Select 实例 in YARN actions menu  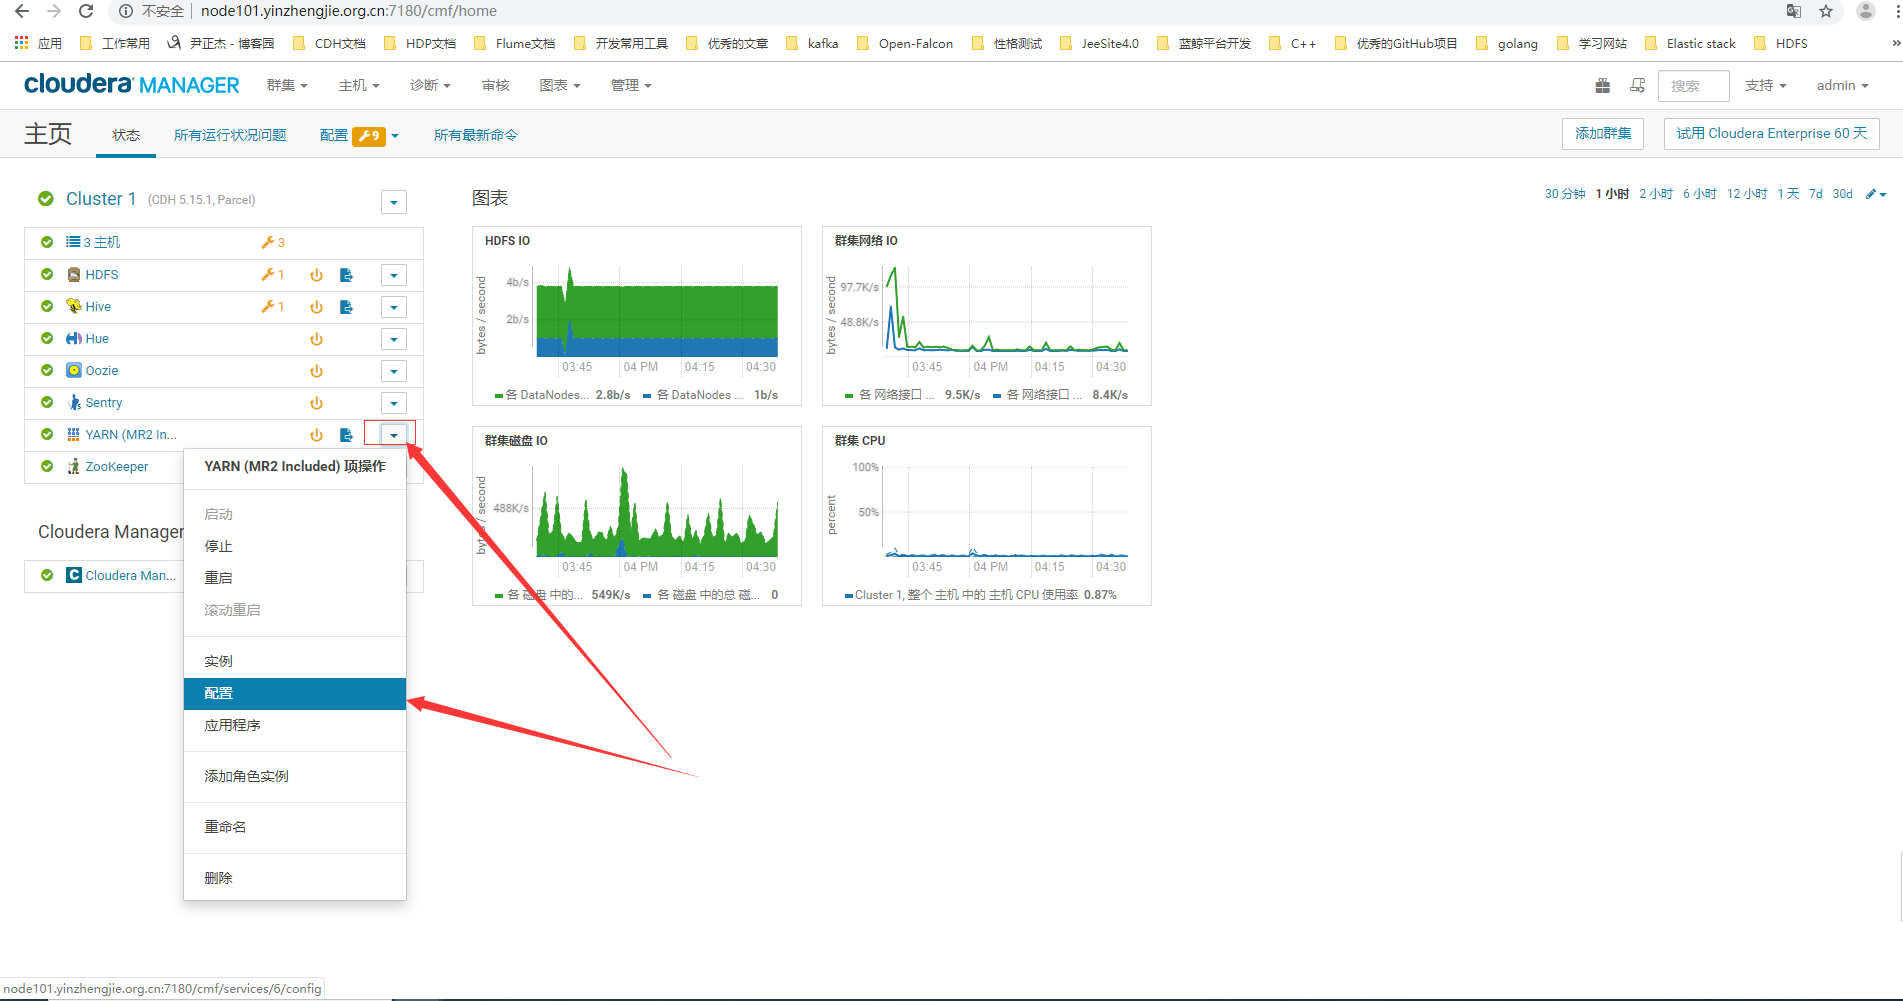[x=295, y=661]
